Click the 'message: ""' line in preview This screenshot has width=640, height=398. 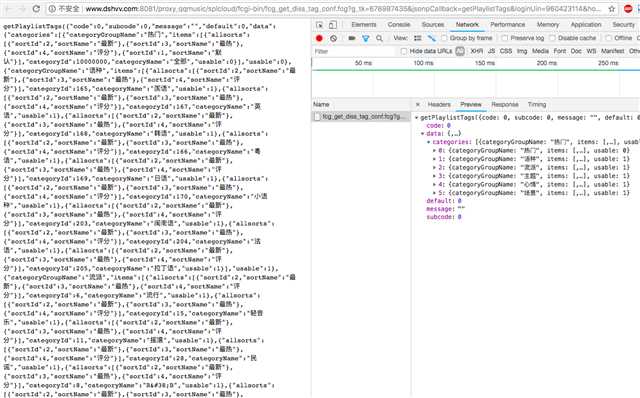[446, 209]
